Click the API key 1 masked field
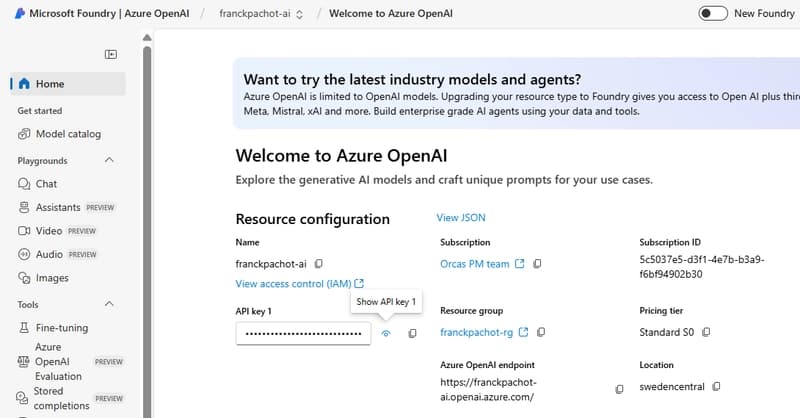The image size is (800, 418). (304, 333)
